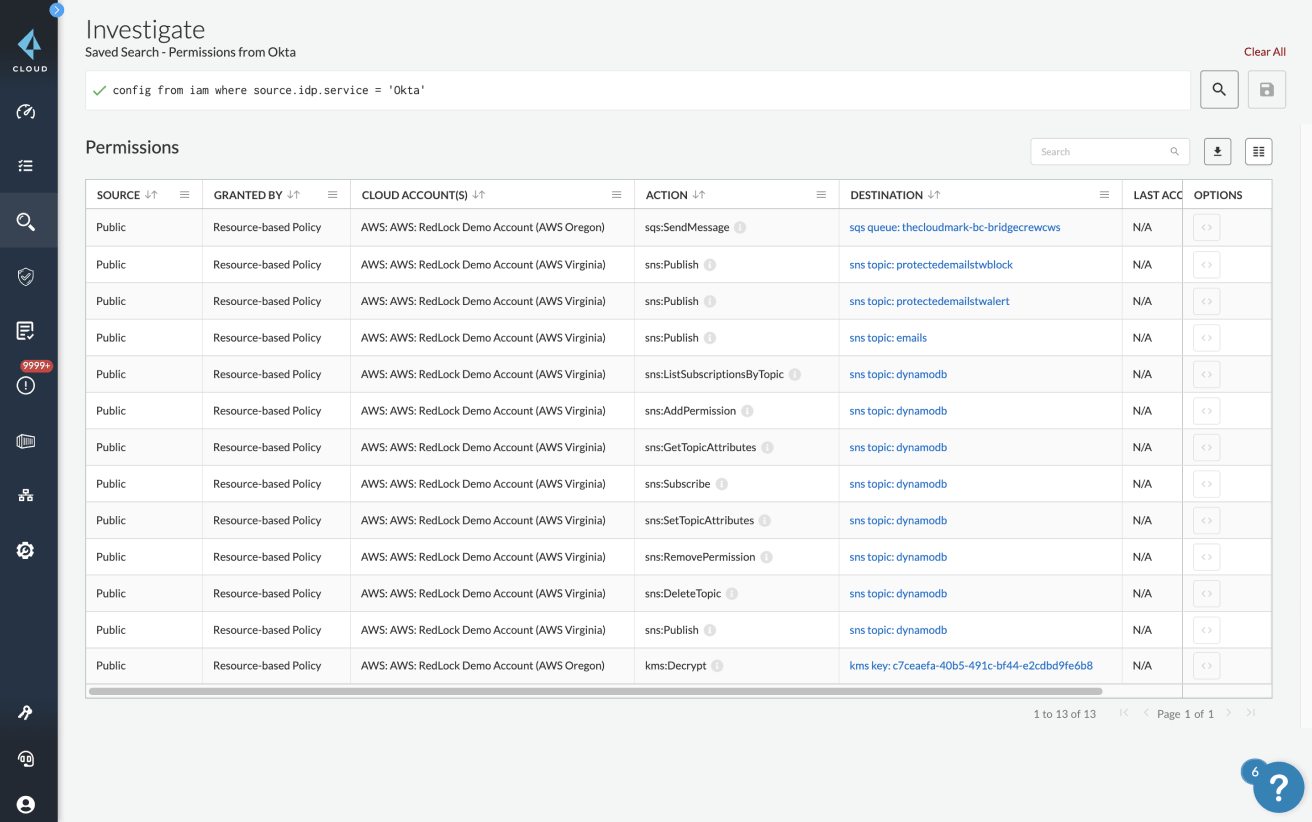Screen dimensions: 1312x822
Task: Click the Investigate search icon in sidebar
Action: point(26,221)
